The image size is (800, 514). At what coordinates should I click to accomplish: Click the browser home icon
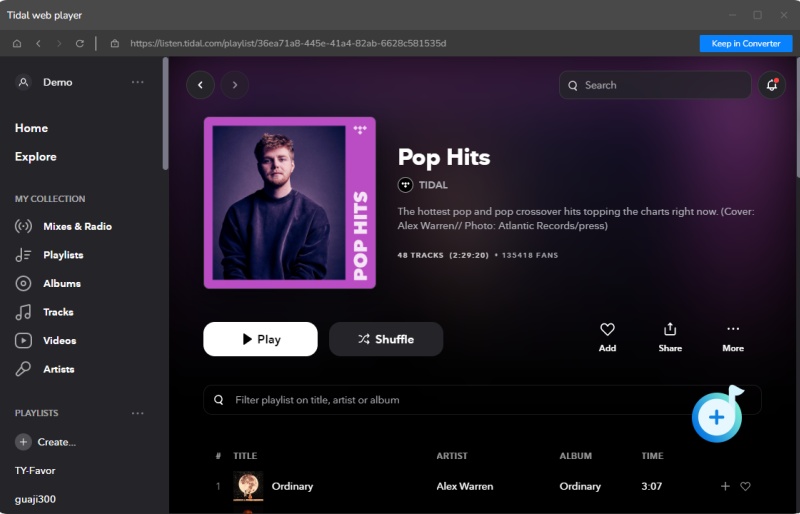[17, 43]
